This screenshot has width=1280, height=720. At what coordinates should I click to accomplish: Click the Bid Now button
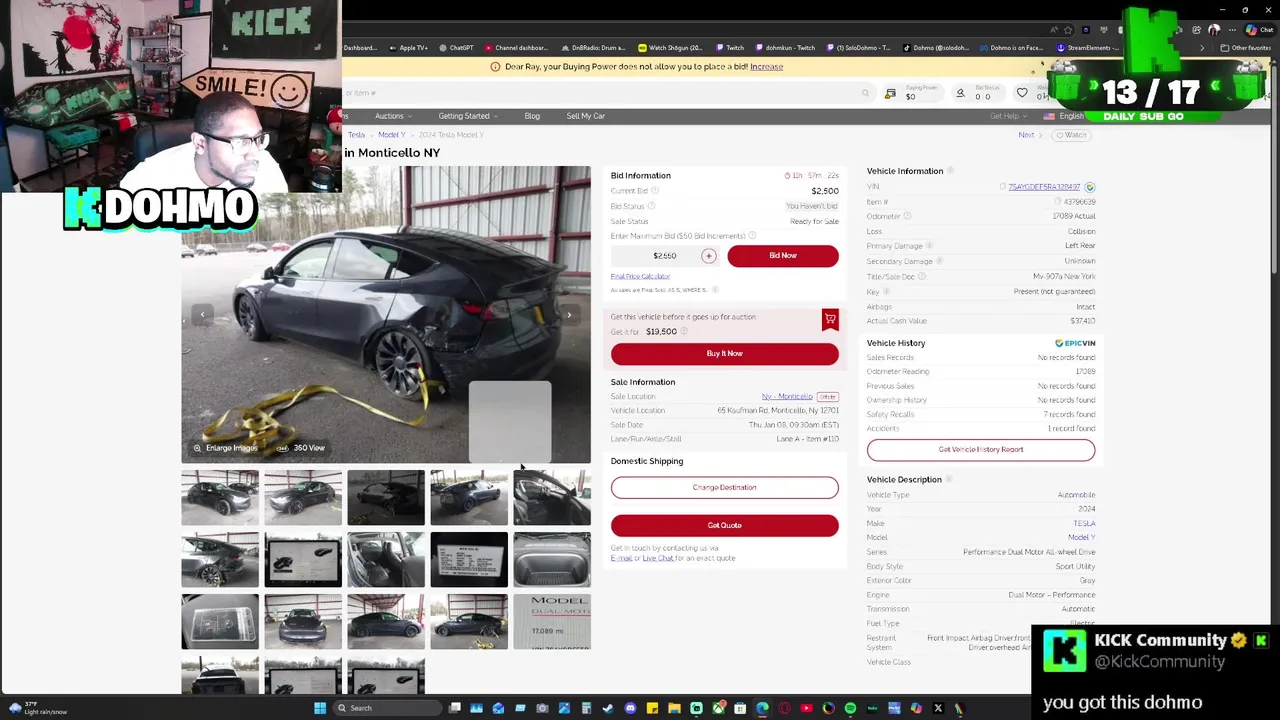click(x=783, y=256)
